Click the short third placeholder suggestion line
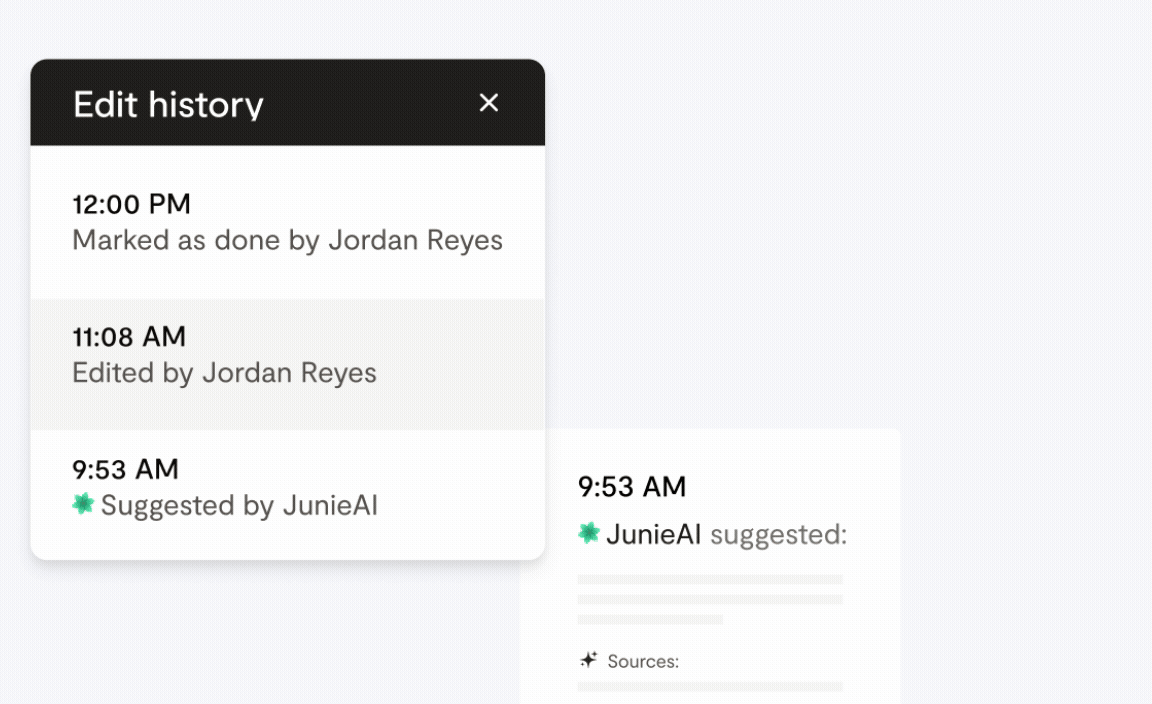1152x704 pixels. coord(650,619)
